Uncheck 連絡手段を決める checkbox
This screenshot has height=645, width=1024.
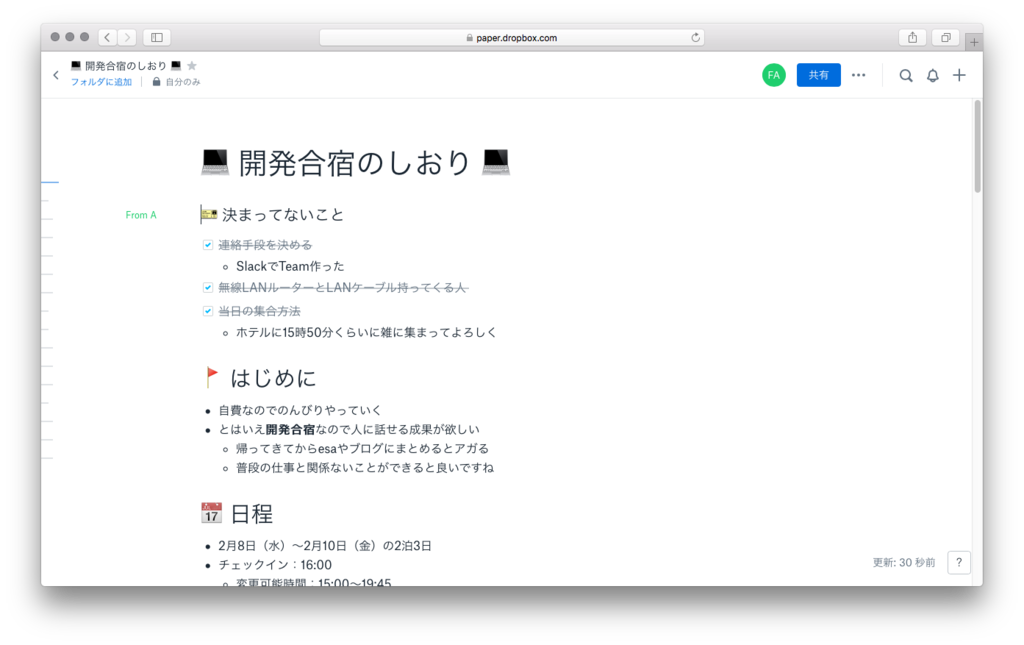tap(208, 245)
